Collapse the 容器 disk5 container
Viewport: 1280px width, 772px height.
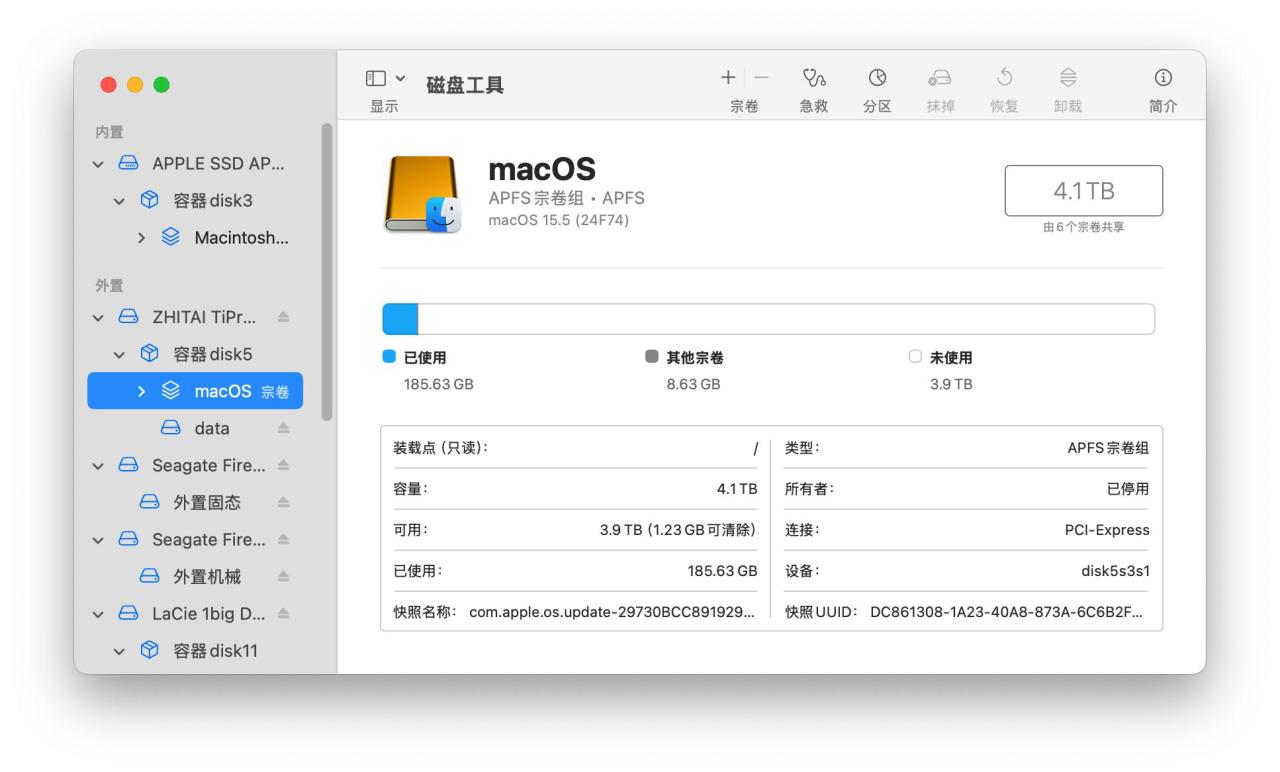[119, 354]
